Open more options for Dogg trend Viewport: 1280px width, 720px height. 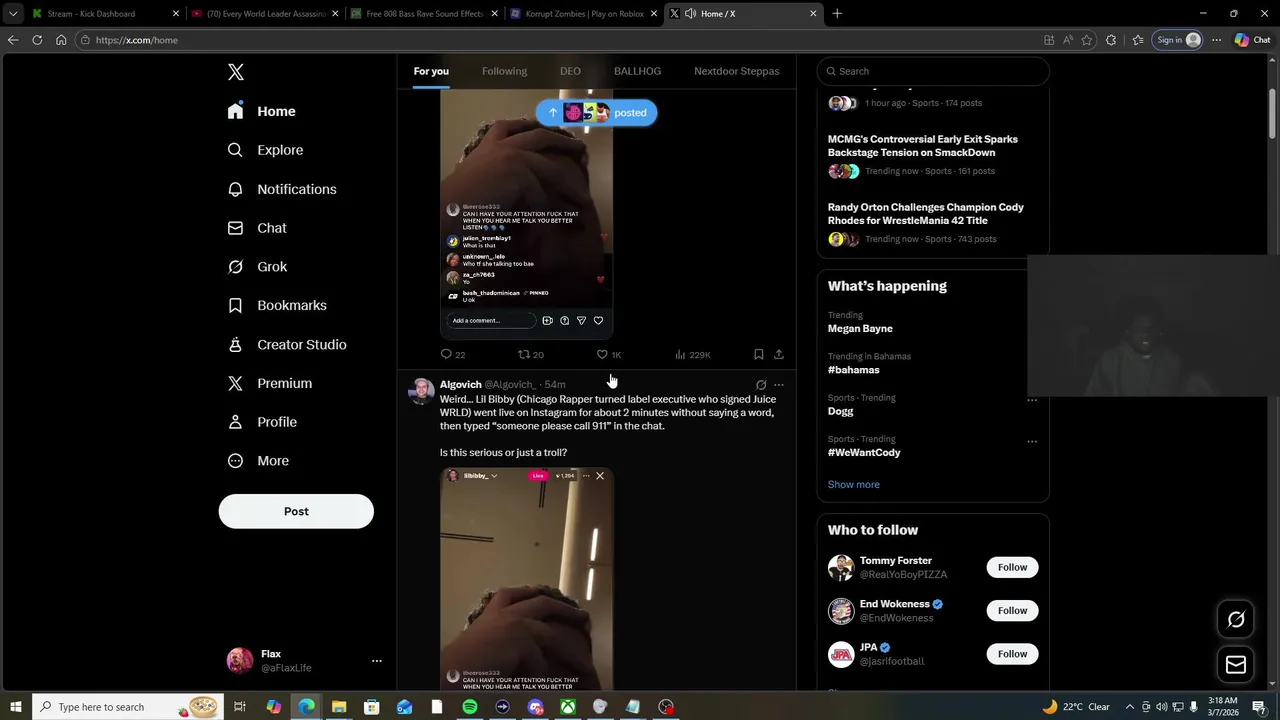point(1032,400)
